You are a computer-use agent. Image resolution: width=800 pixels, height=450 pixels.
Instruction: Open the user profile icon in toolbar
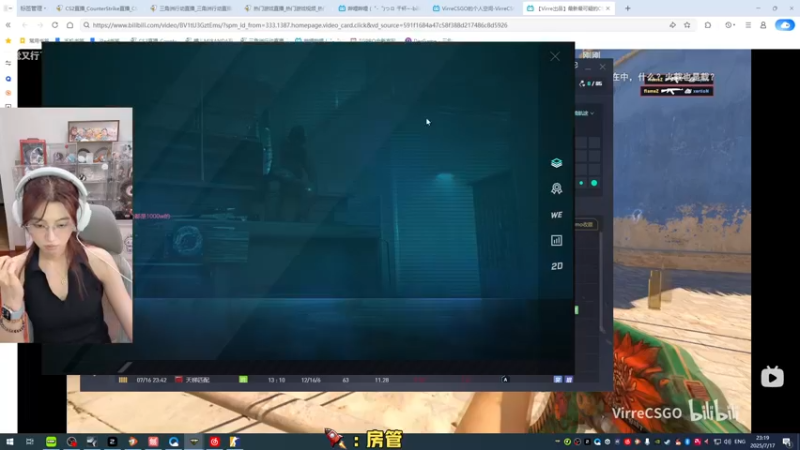[763, 25]
